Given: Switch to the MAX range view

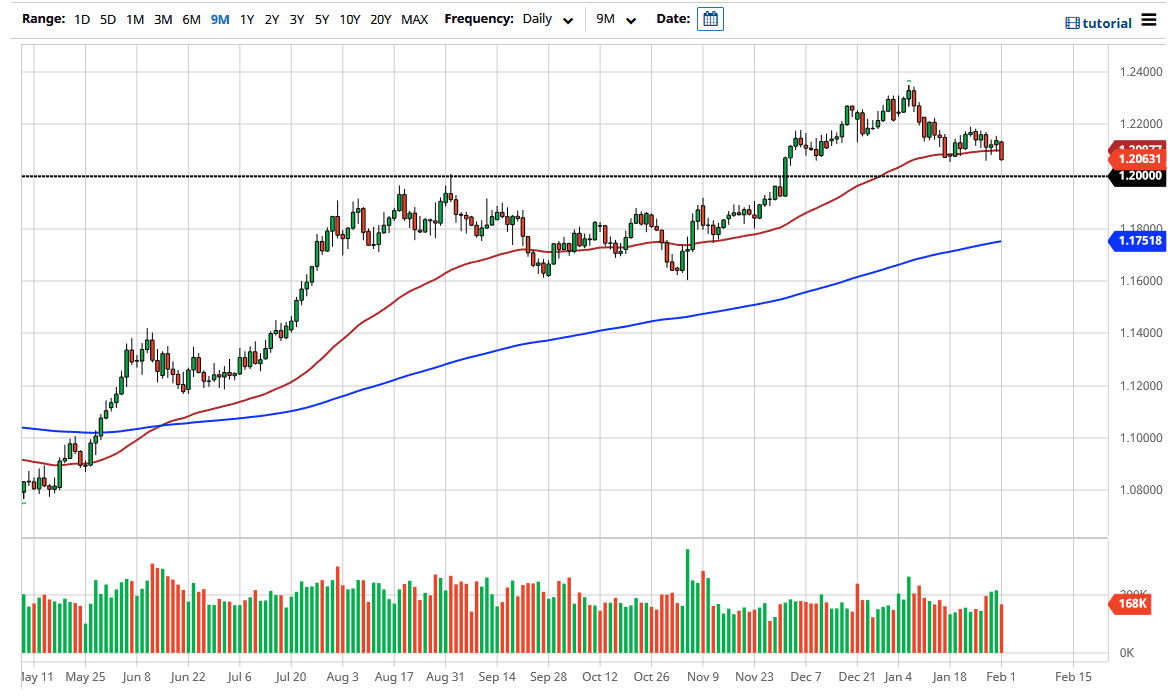Looking at the screenshot, I should click(x=414, y=19).
